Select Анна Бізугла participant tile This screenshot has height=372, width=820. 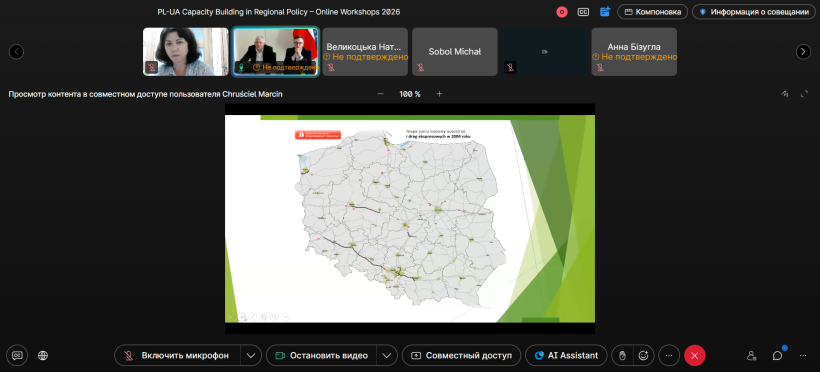[634, 51]
